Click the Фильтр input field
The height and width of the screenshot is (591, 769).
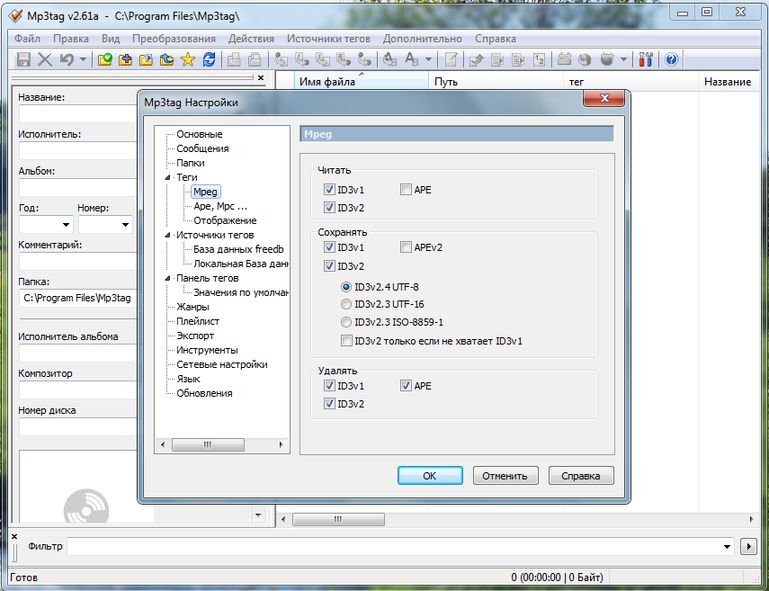(400, 547)
